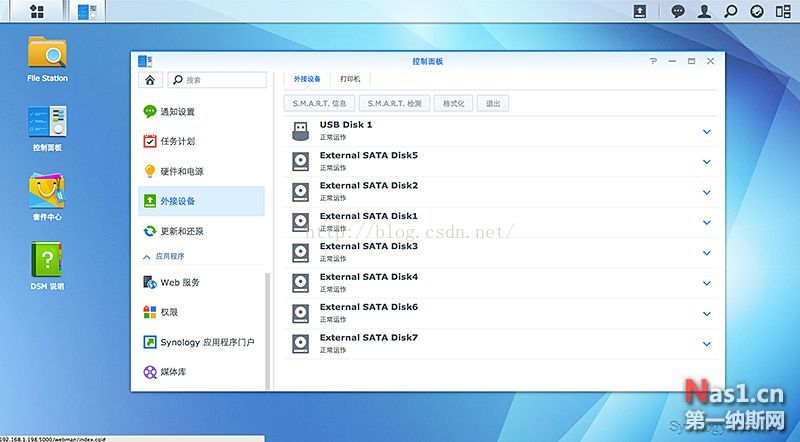This screenshot has height=442, width=800.
Task: Open 任务计划 in the sidebar
Action: pos(177,141)
